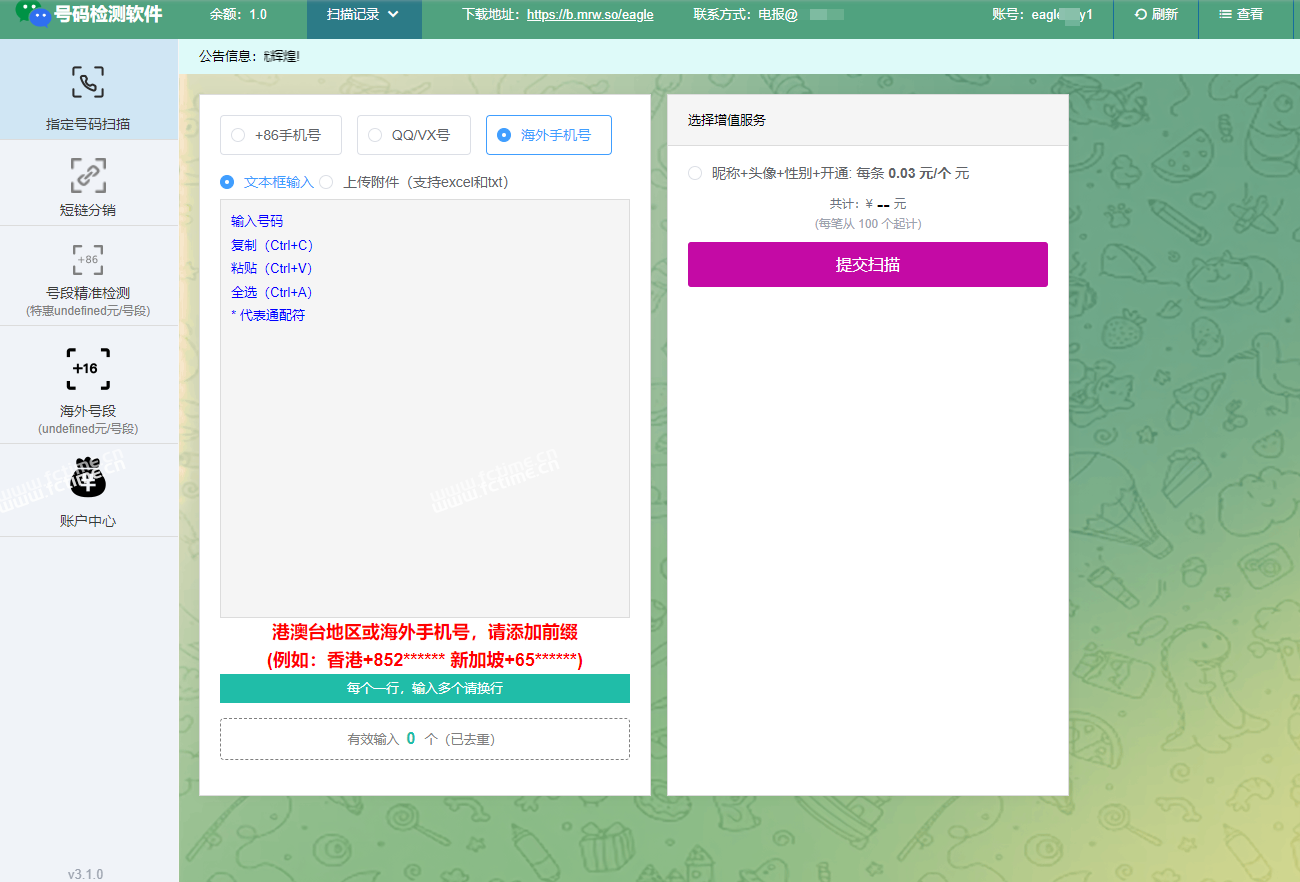This screenshot has width=1300, height=882.
Task: Select the +86手机号 radio option
Action: [238, 135]
